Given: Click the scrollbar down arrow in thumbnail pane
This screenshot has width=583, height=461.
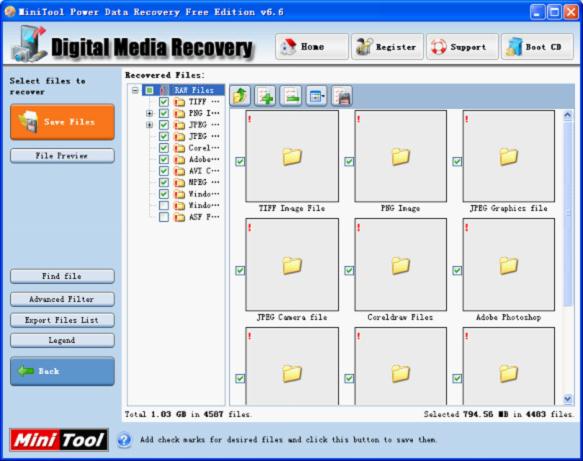Looking at the screenshot, I should pos(567,399).
